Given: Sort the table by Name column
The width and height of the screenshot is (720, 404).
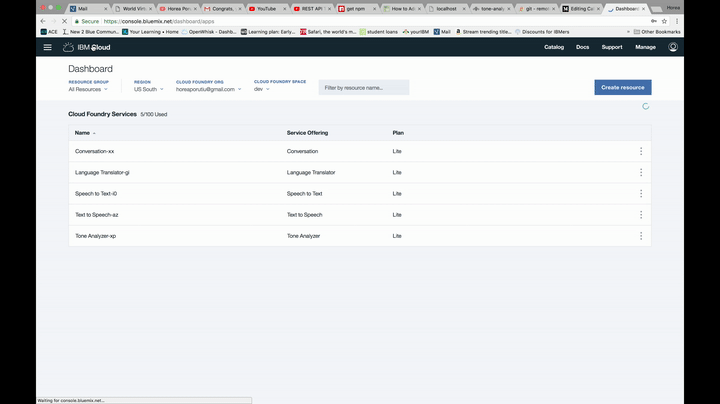Looking at the screenshot, I should 85,133.
